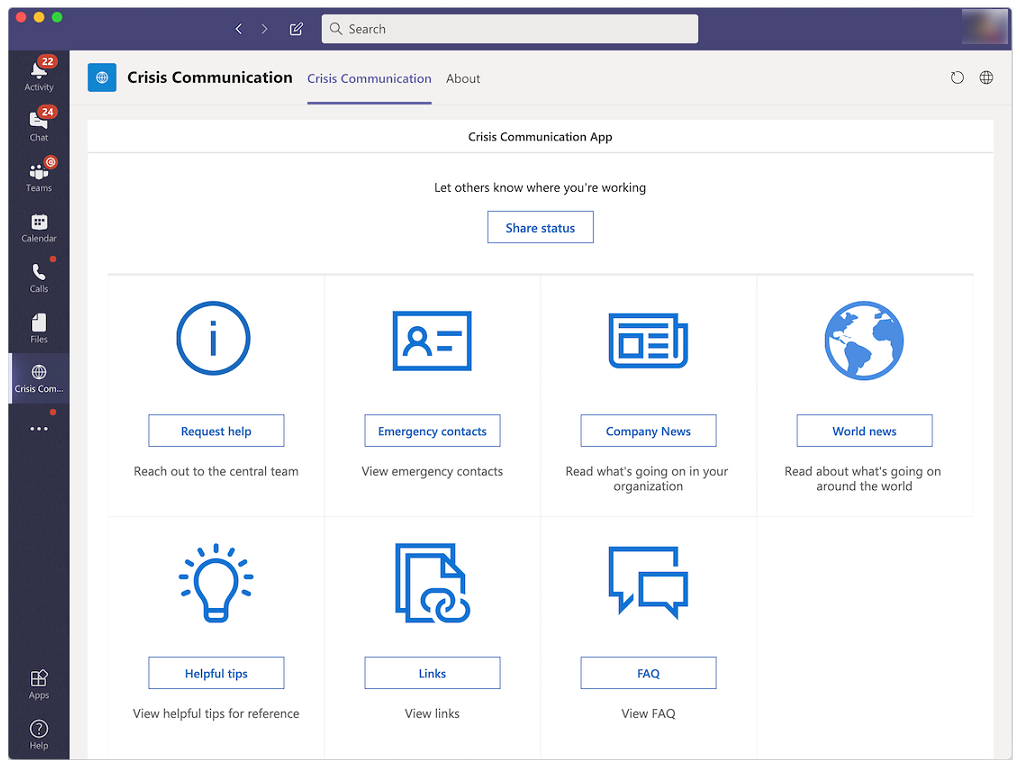Open Emergency contacts
Image resolution: width=1020 pixels, height=769 pixels.
[432, 430]
